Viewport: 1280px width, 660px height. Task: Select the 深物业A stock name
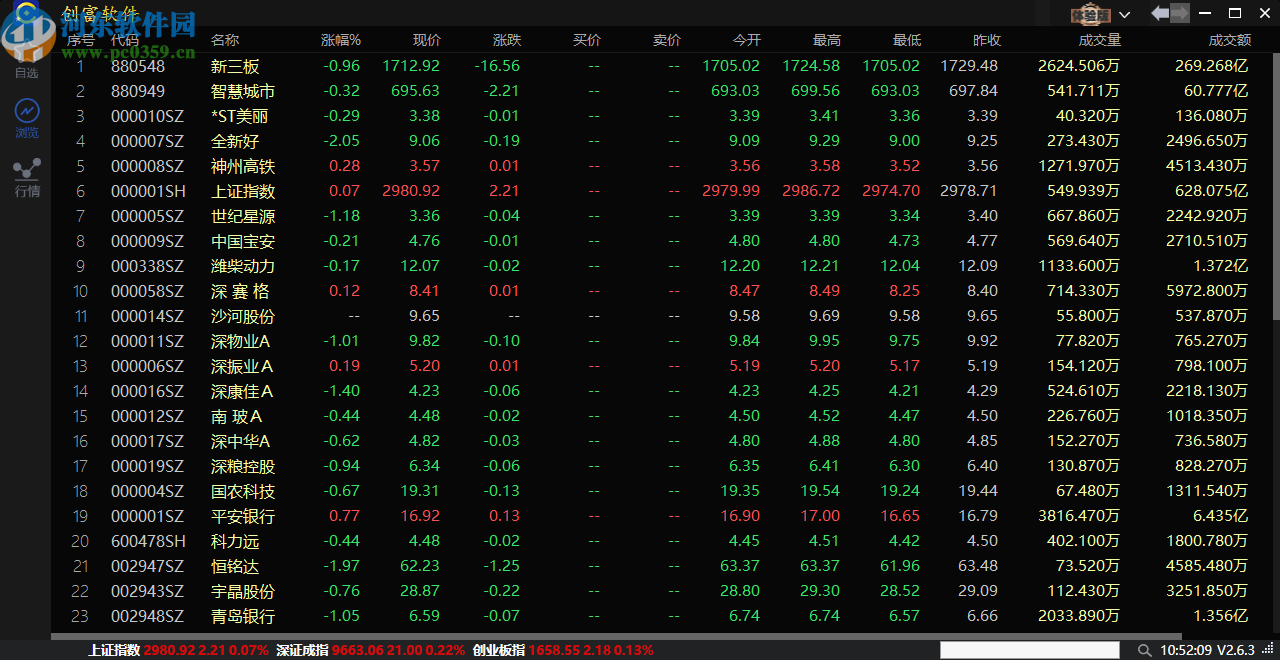(241, 341)
